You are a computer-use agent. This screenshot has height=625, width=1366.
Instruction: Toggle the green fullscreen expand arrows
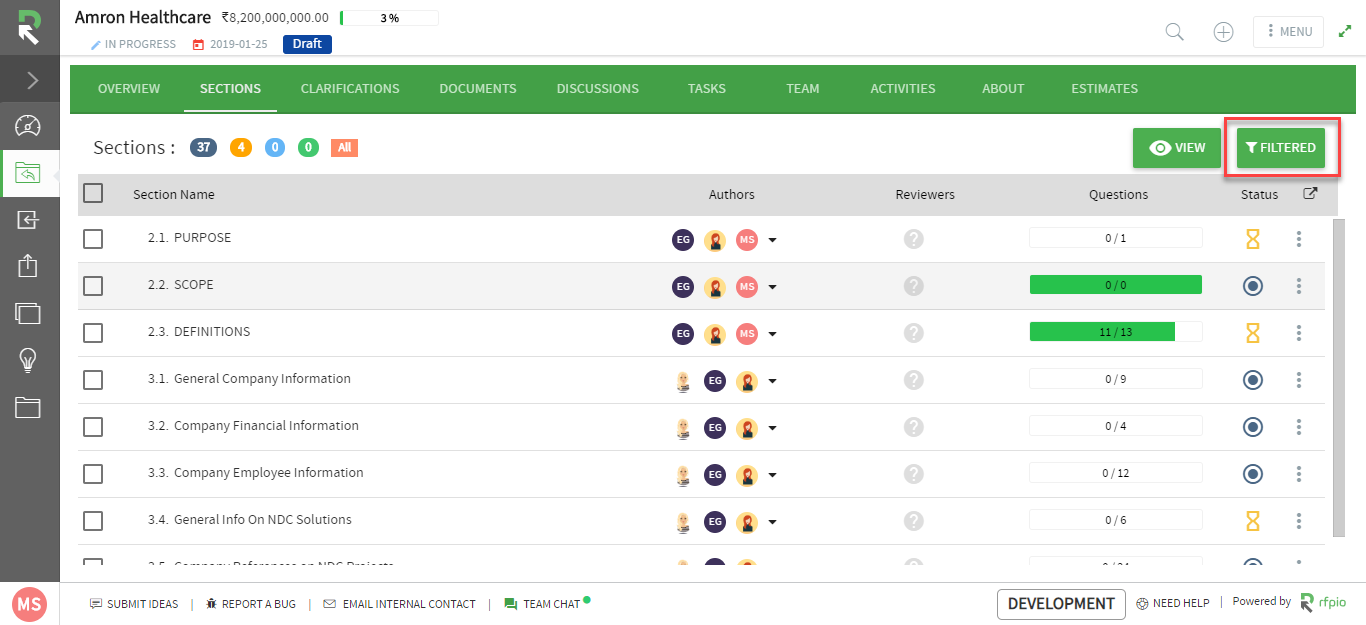pos(1345,31)
